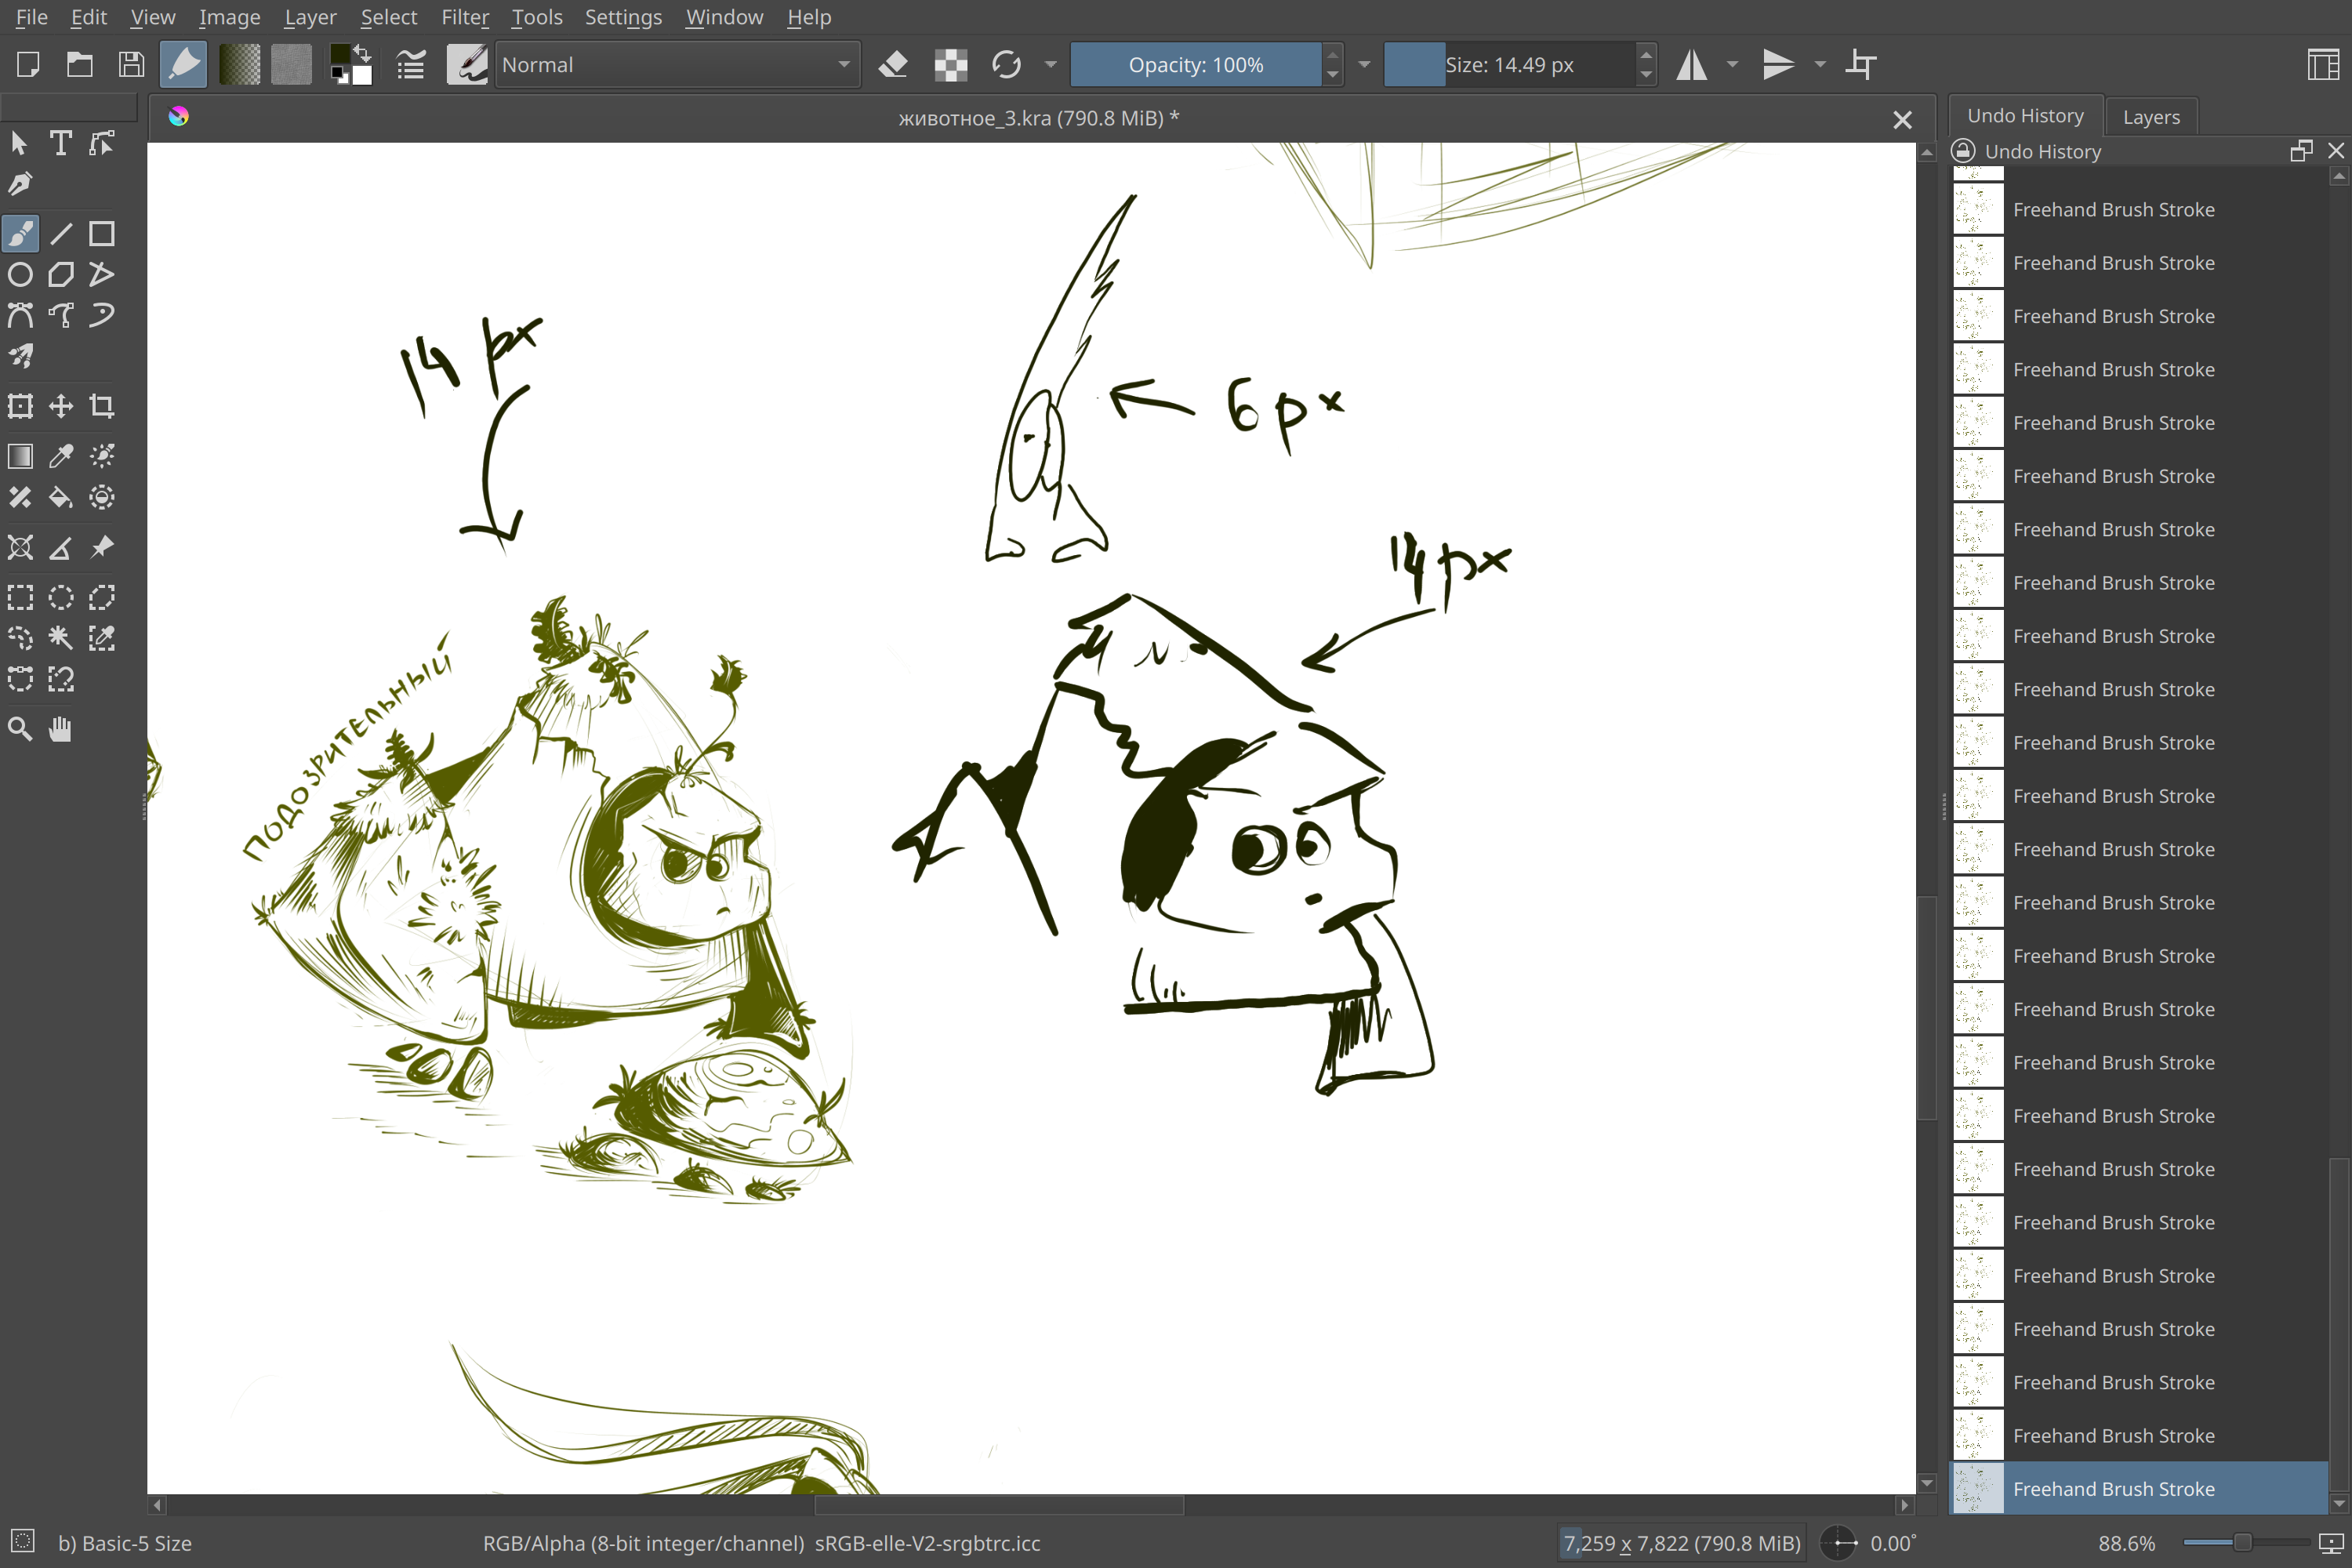The width and height of the screenshot is (2352, 1568).
Task: Select the Zoom magnifier tool
Action: click(x=20, y=729)
